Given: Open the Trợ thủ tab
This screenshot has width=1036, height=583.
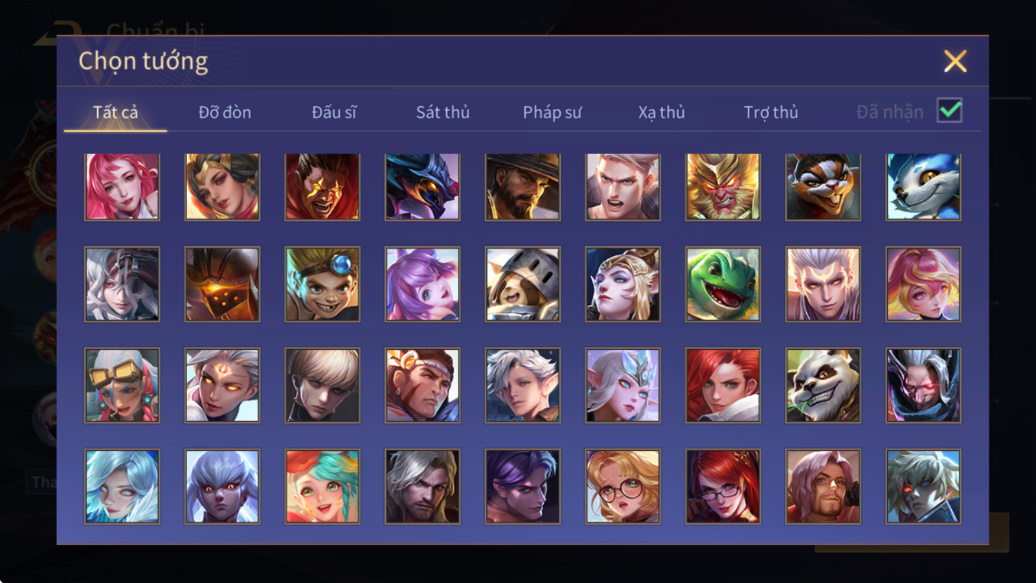Looking at the screenshot, I should pyautogui.click(x=771, y=112).
